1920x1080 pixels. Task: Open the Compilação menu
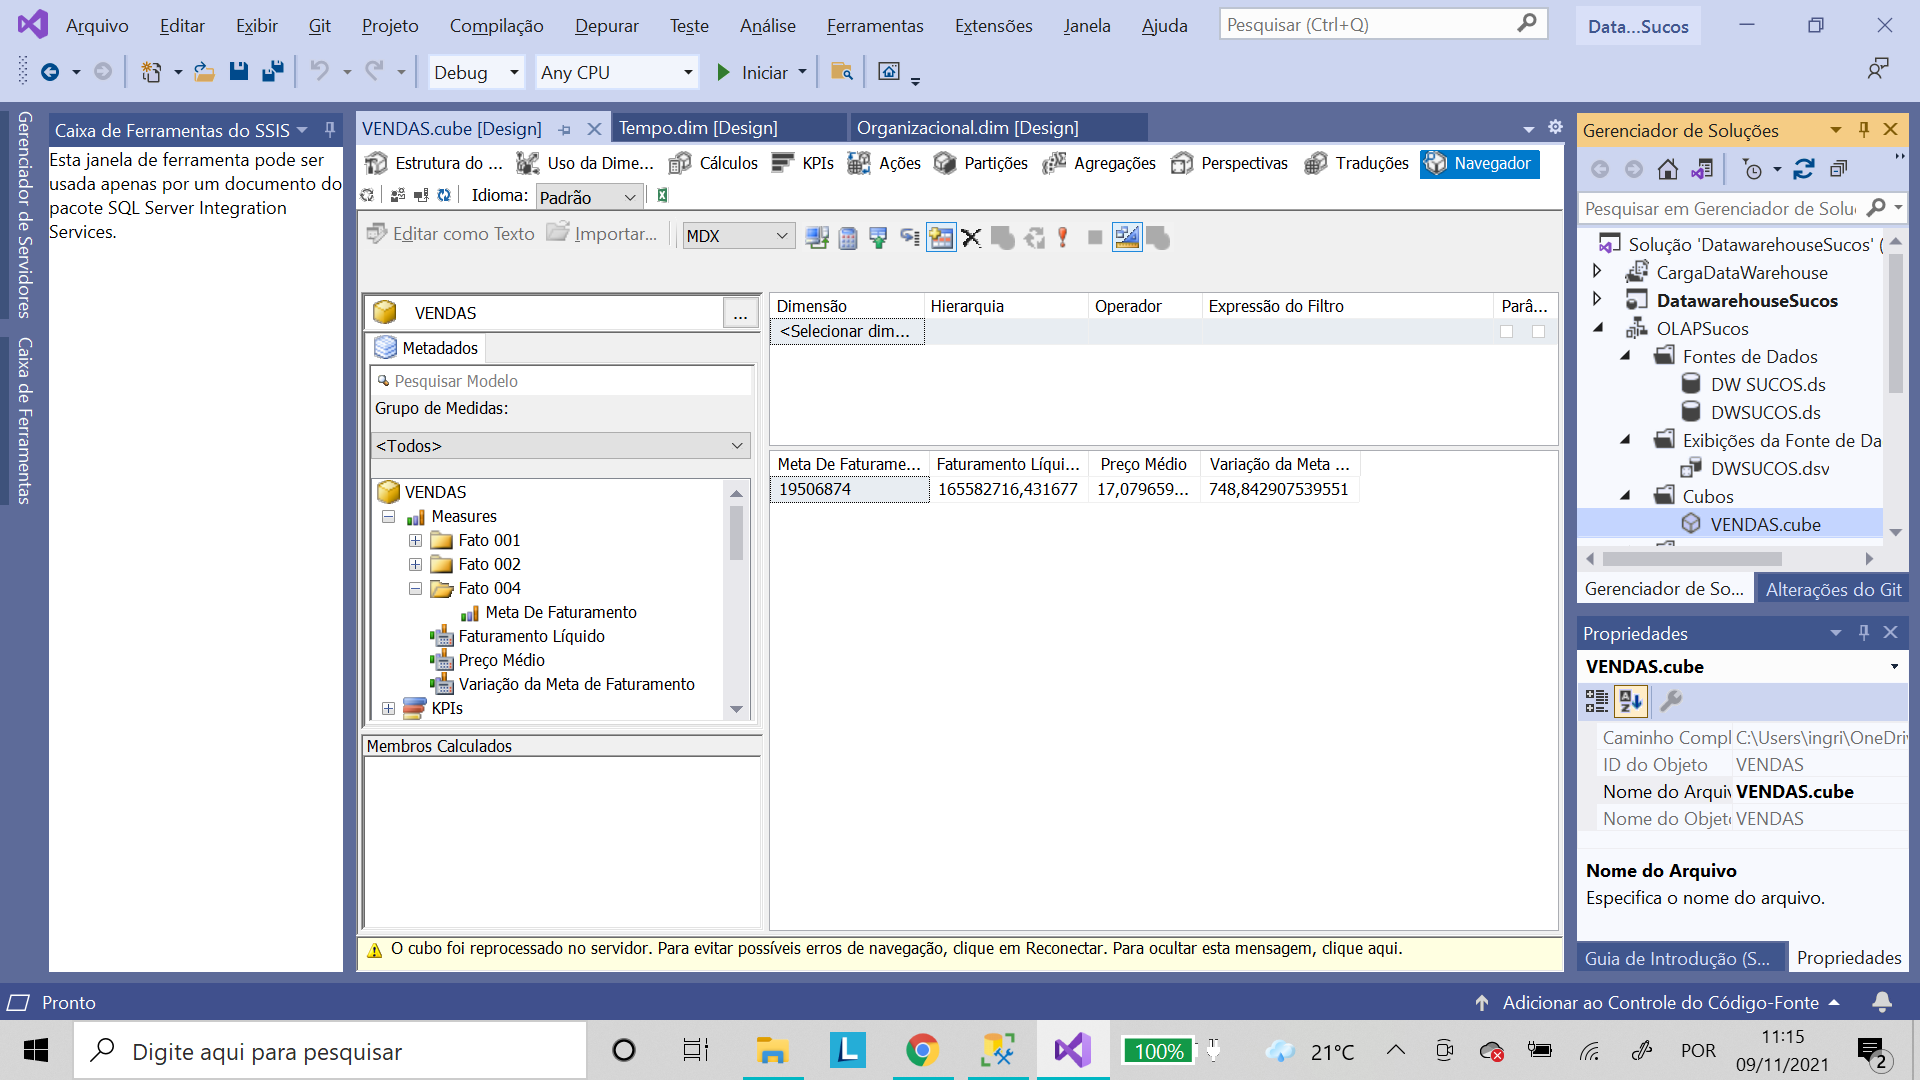point(496,26)
